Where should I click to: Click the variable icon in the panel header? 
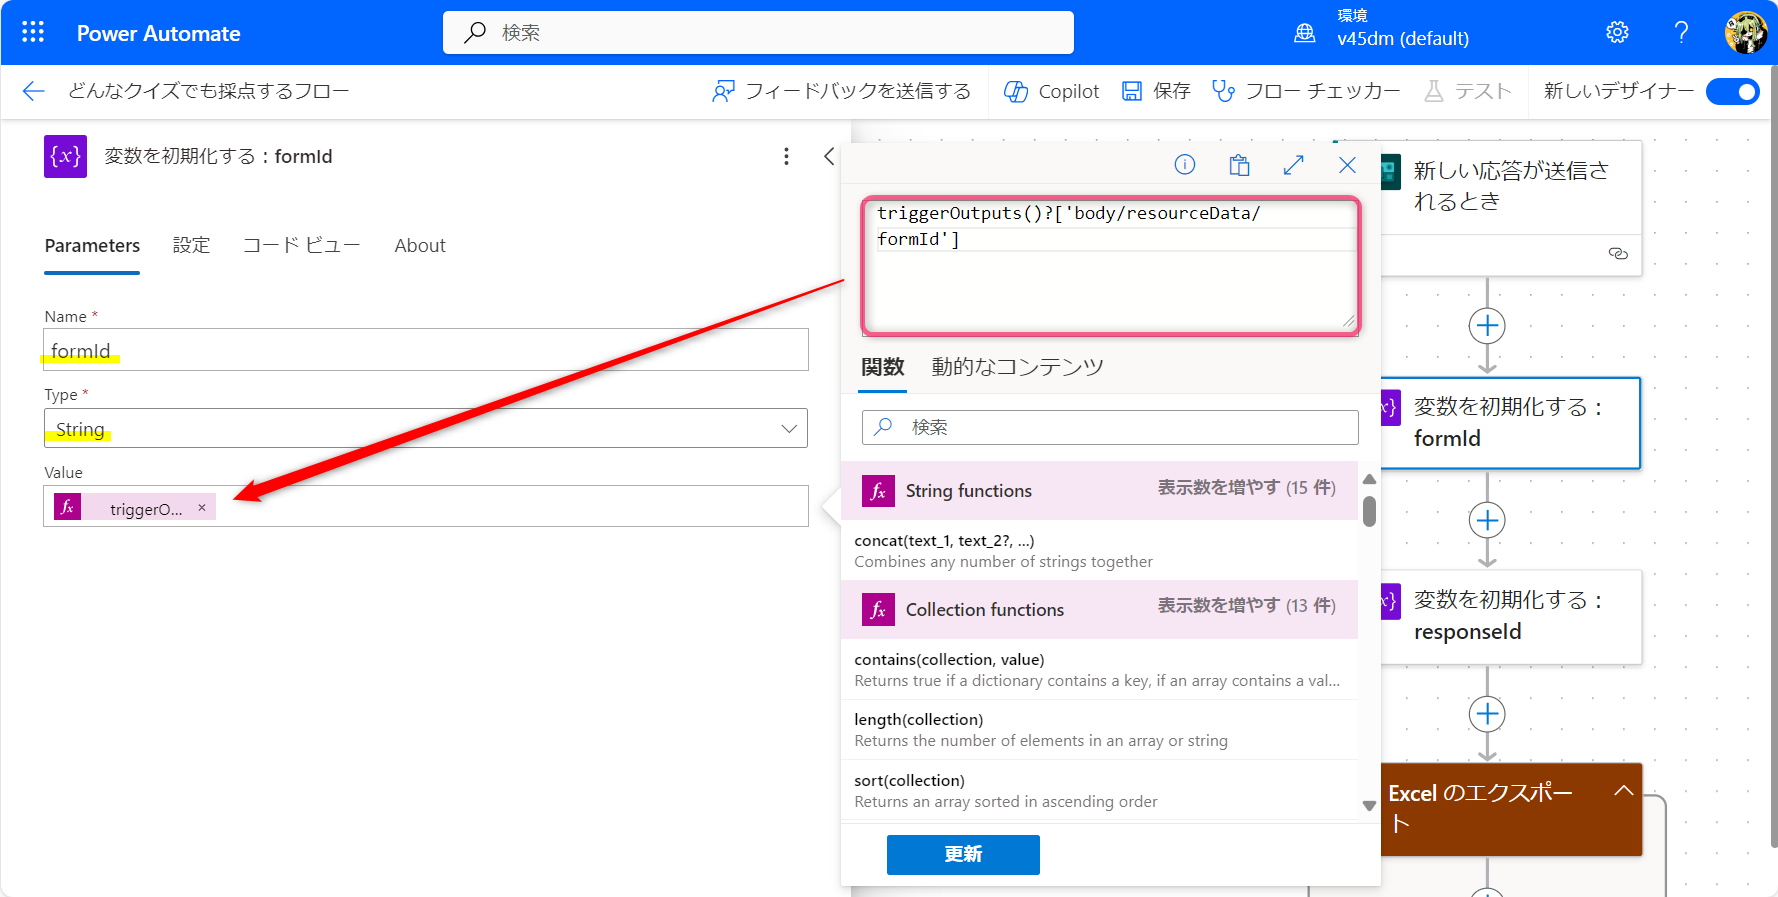pos(65,156)
